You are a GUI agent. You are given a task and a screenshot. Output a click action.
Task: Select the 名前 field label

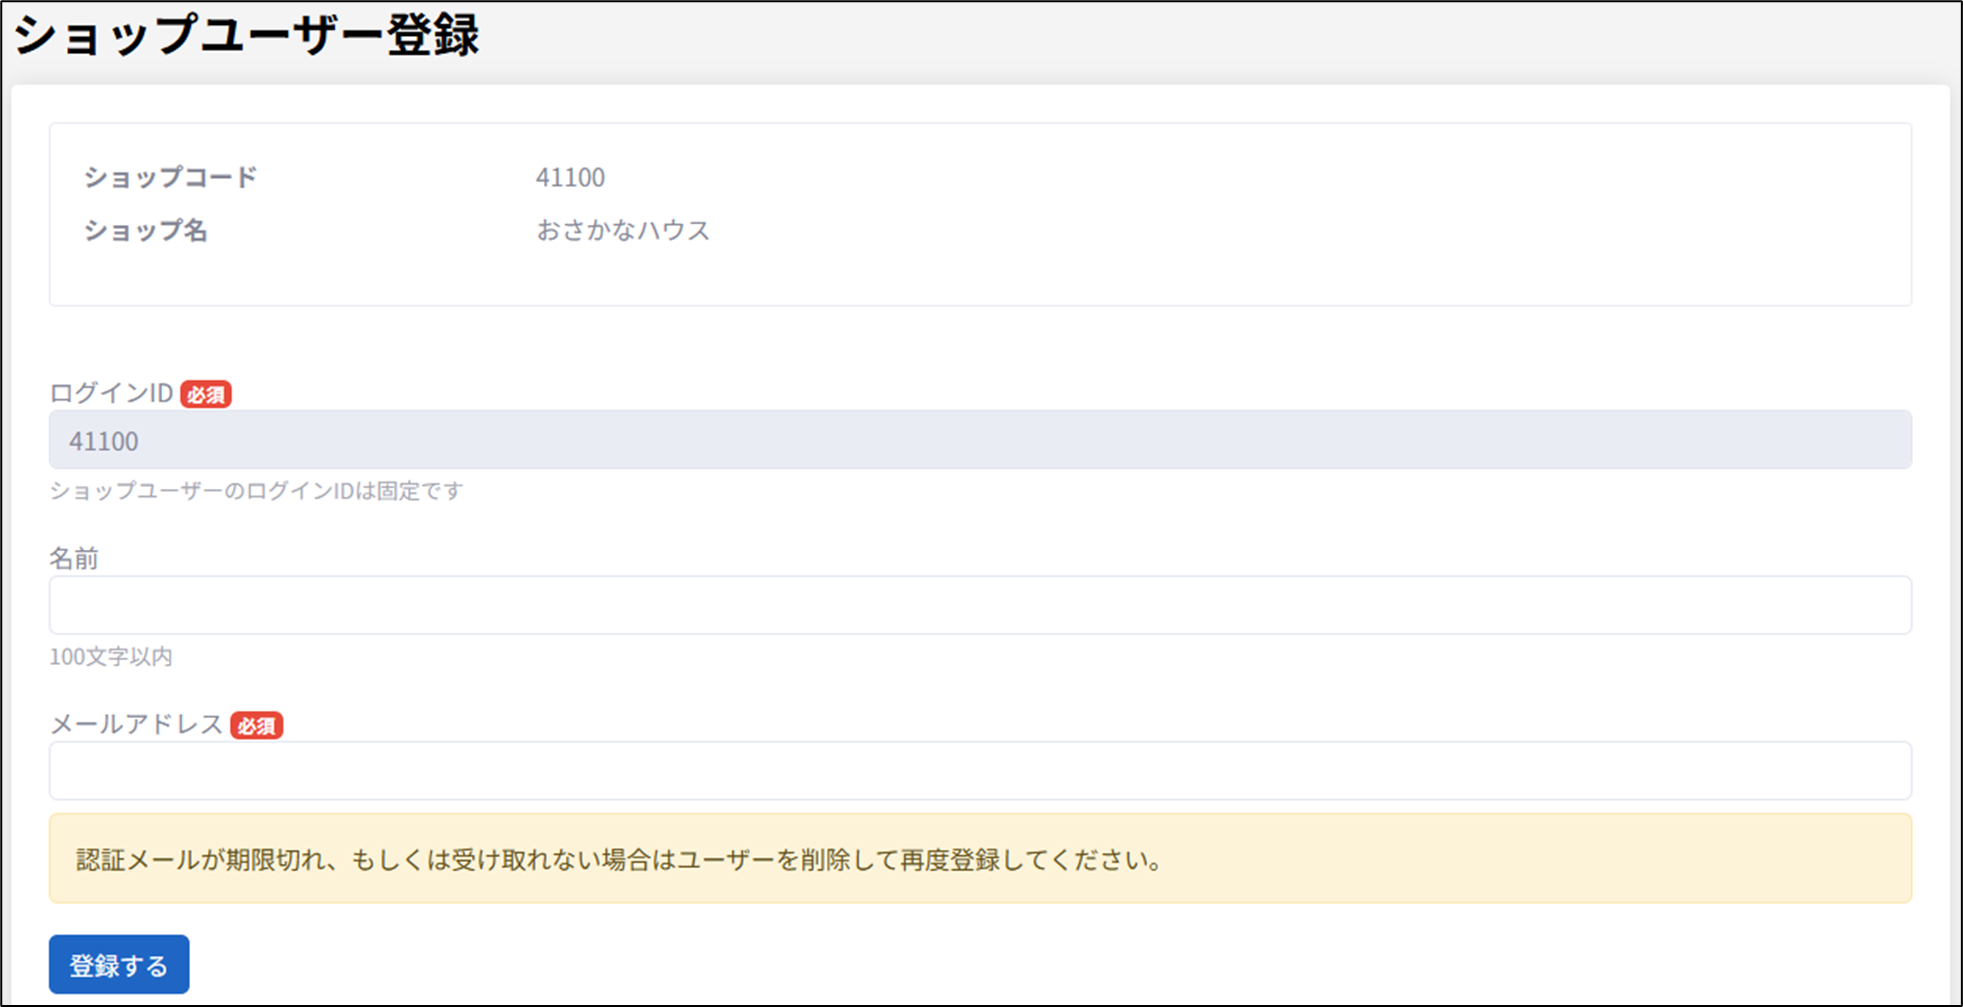click(x=74, y=559)
